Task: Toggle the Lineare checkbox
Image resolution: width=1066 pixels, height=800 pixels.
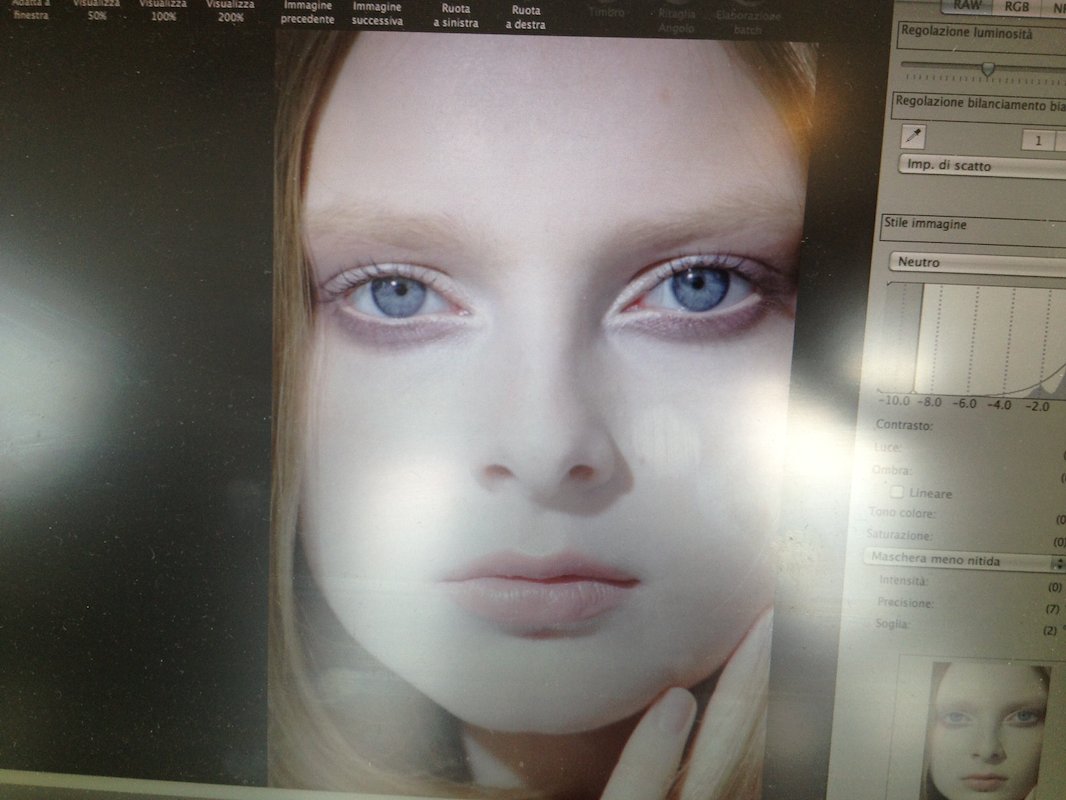Action: (897, 491)
